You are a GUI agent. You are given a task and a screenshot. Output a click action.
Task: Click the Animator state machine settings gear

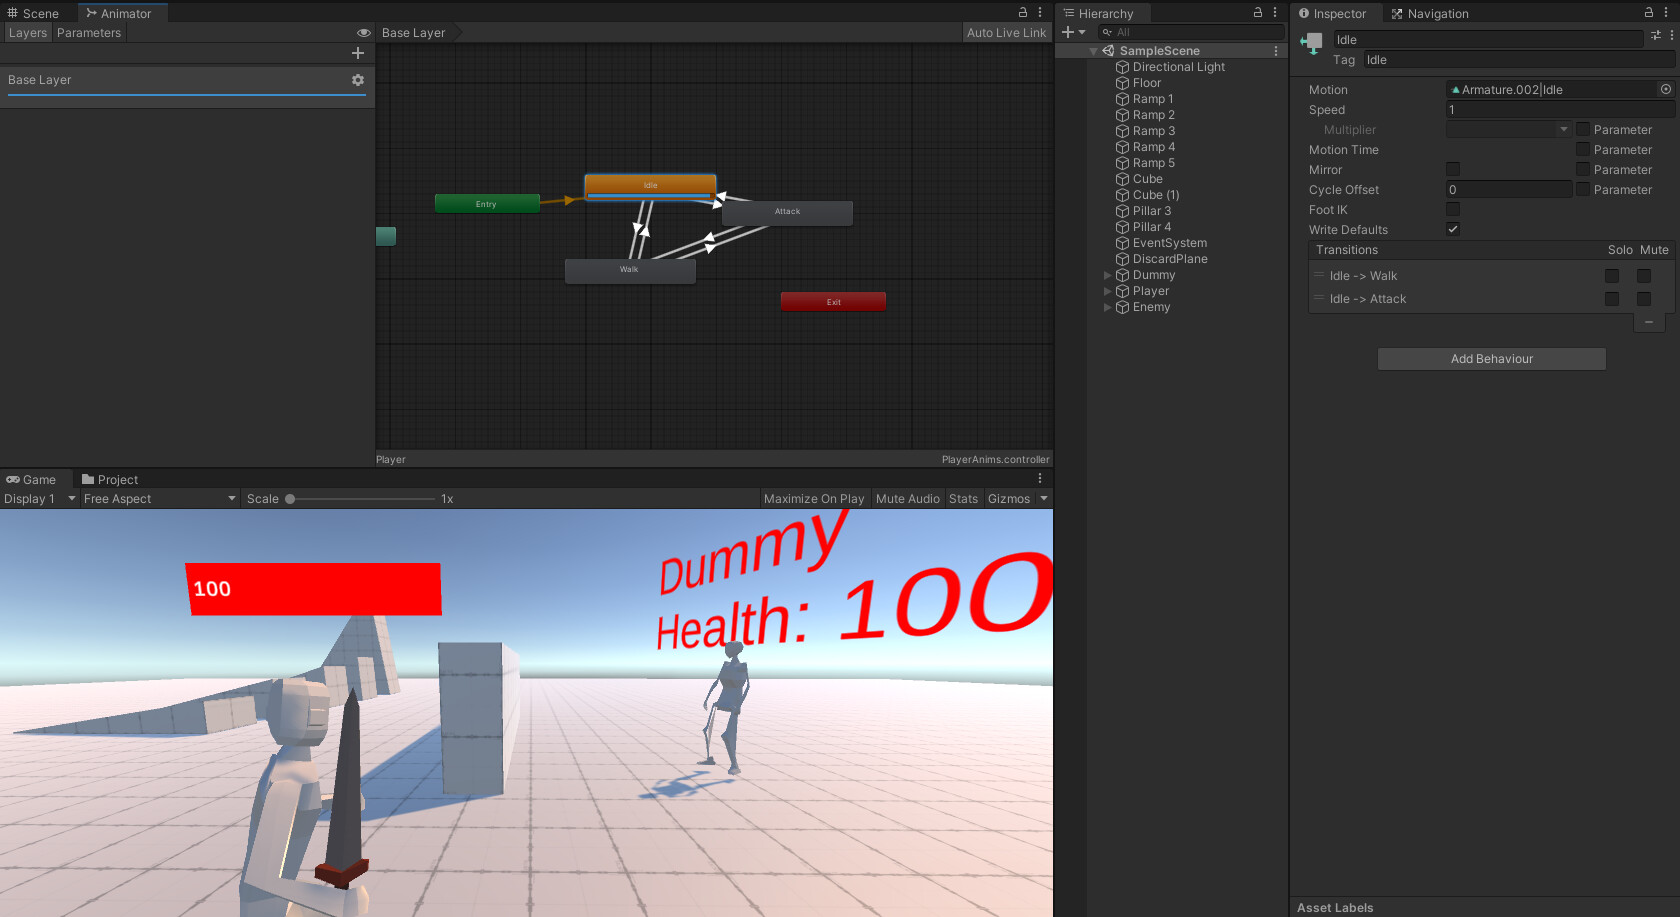click(358, 80)
